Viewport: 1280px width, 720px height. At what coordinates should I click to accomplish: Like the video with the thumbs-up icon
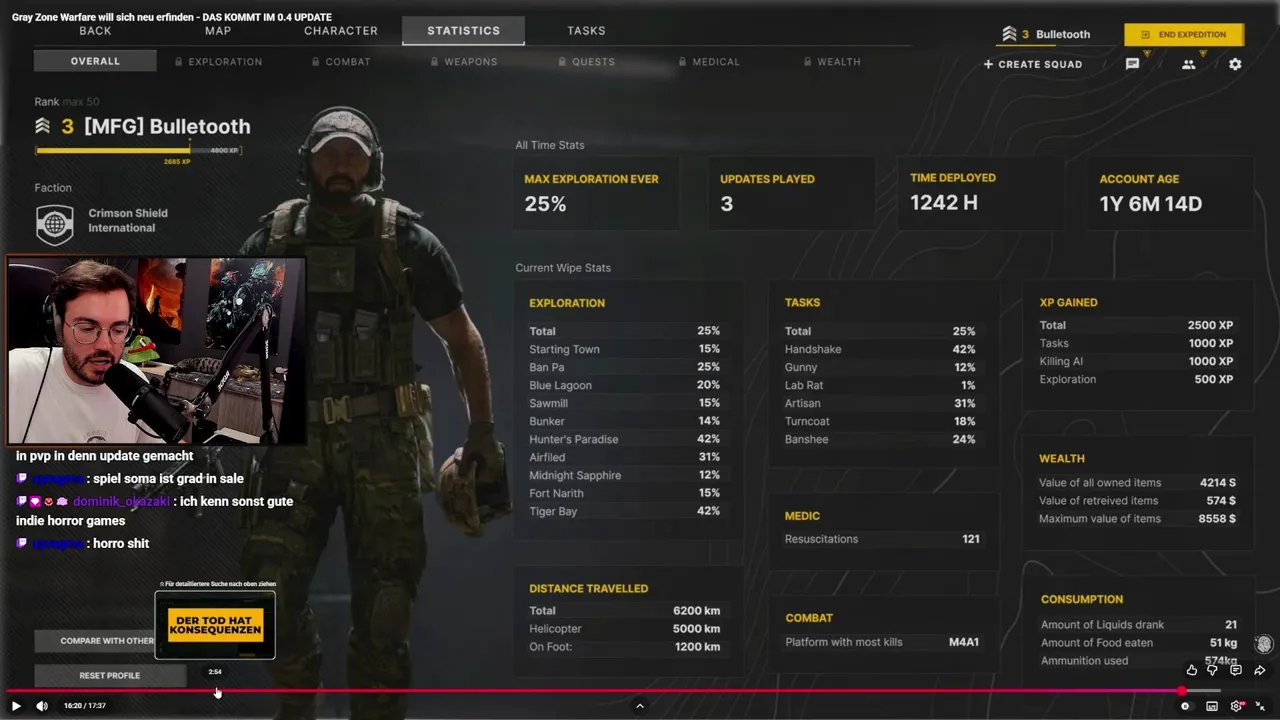point(1192,670)
